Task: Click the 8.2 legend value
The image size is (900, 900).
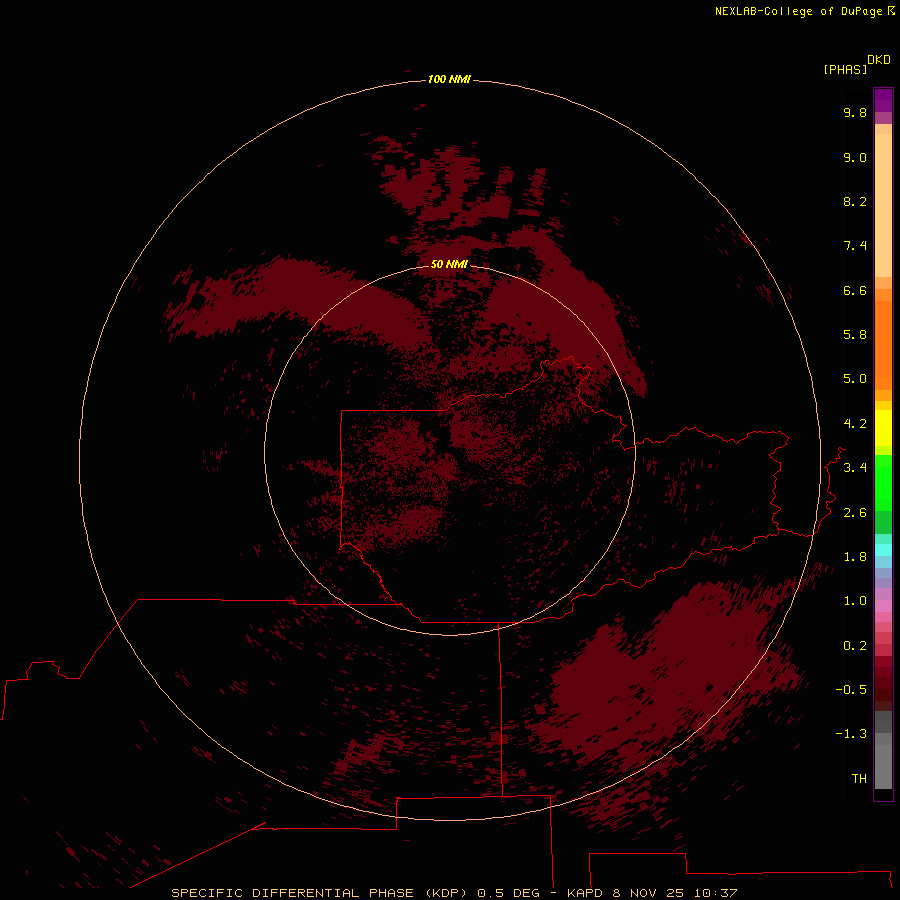Action: click(x=855, y=201)
